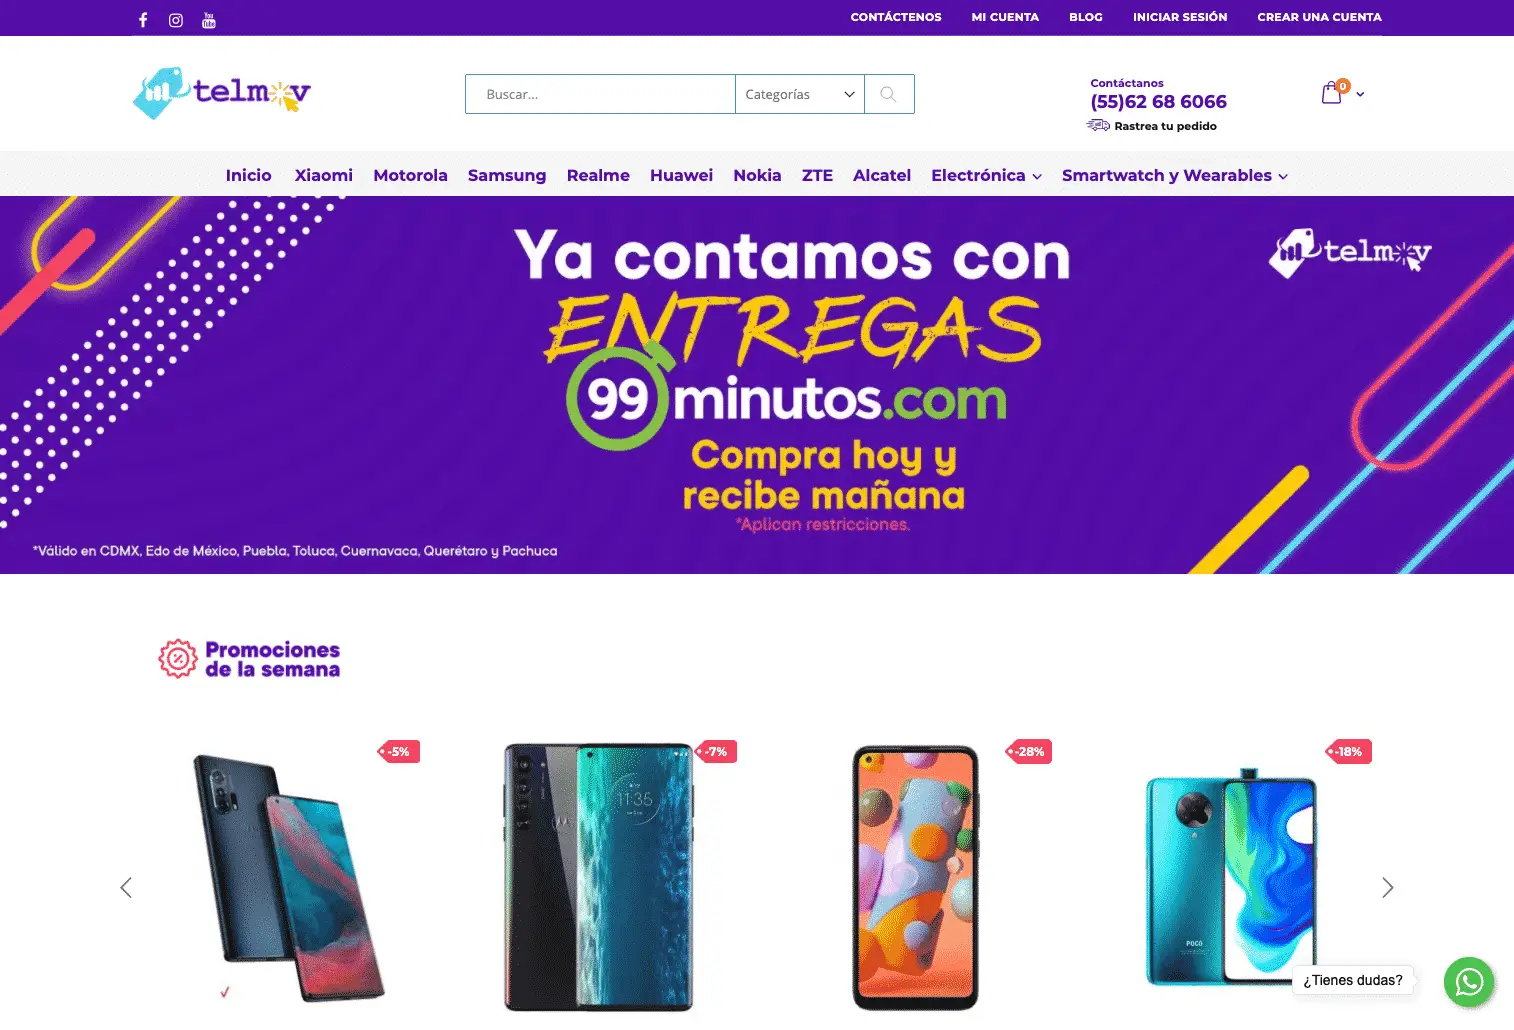Expand the Electrónica menu
This screenshot has width=1514, height=1030.
click(x=986, y=175)
